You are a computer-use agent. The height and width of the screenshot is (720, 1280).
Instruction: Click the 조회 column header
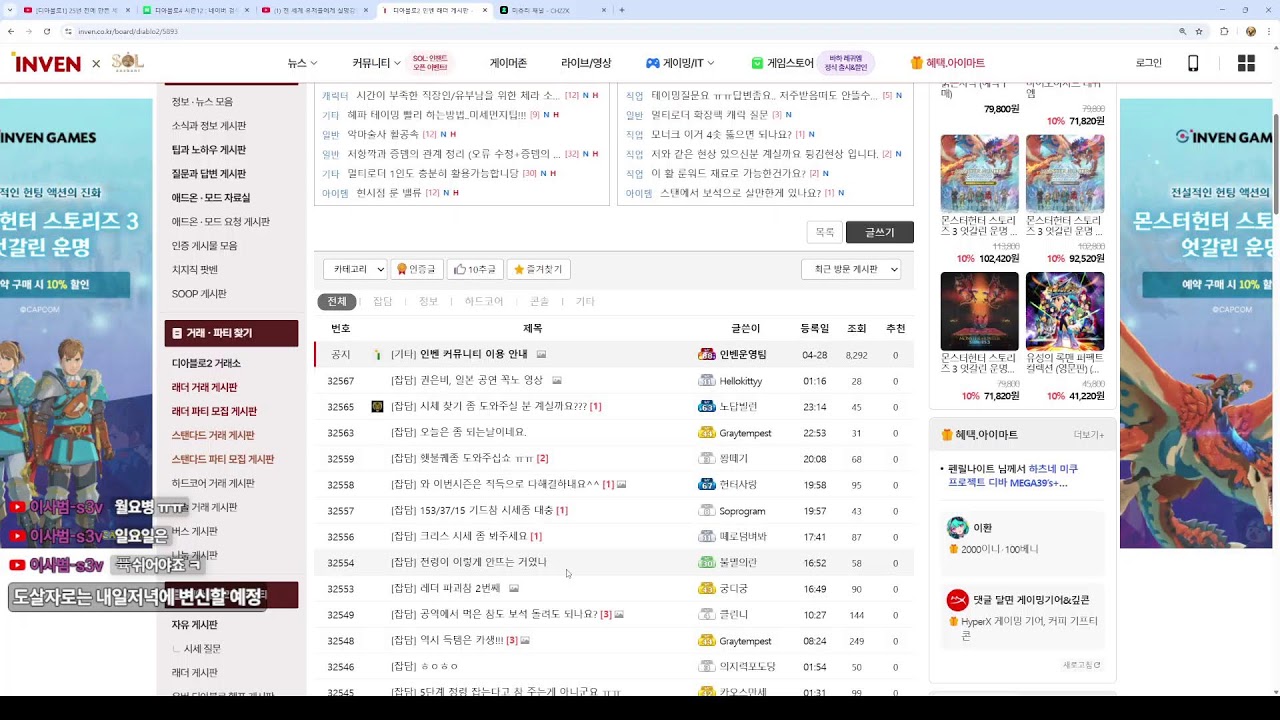tap(856, 328)
